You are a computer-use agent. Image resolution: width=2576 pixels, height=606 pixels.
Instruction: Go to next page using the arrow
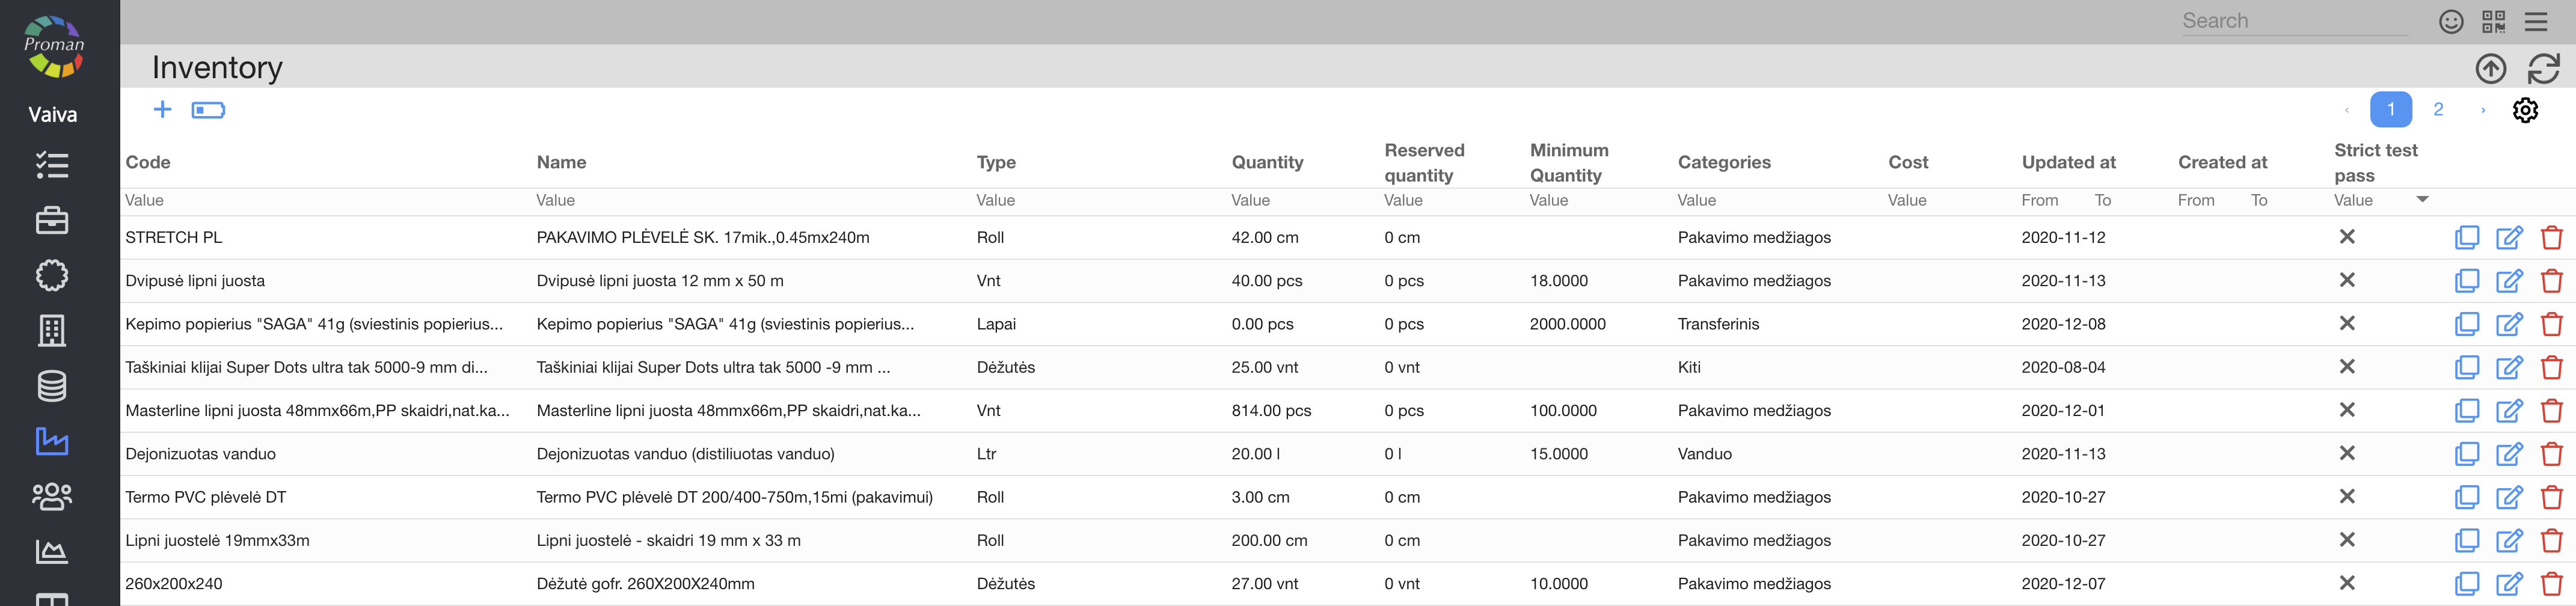pos(2482,110)
